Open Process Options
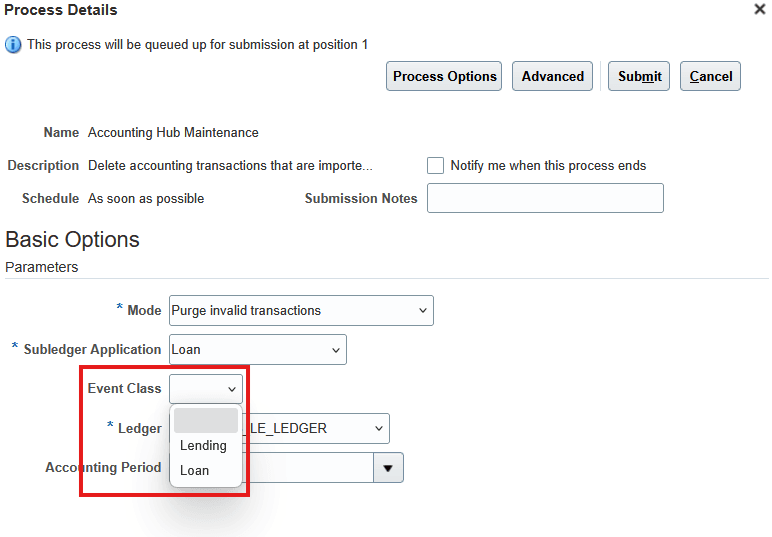The height and width of the screenshot is (537, 772). [x=444, y=76]
